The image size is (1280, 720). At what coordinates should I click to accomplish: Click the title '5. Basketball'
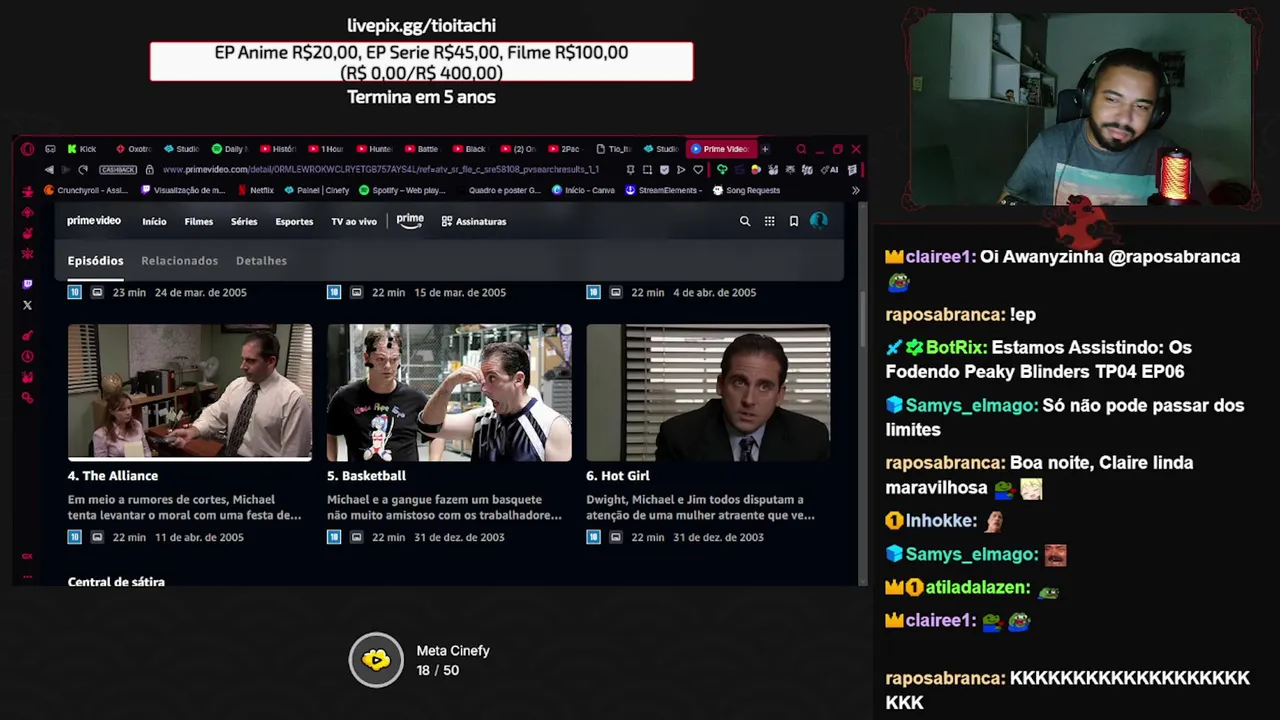pyautogui.click(x=366, y=476)
